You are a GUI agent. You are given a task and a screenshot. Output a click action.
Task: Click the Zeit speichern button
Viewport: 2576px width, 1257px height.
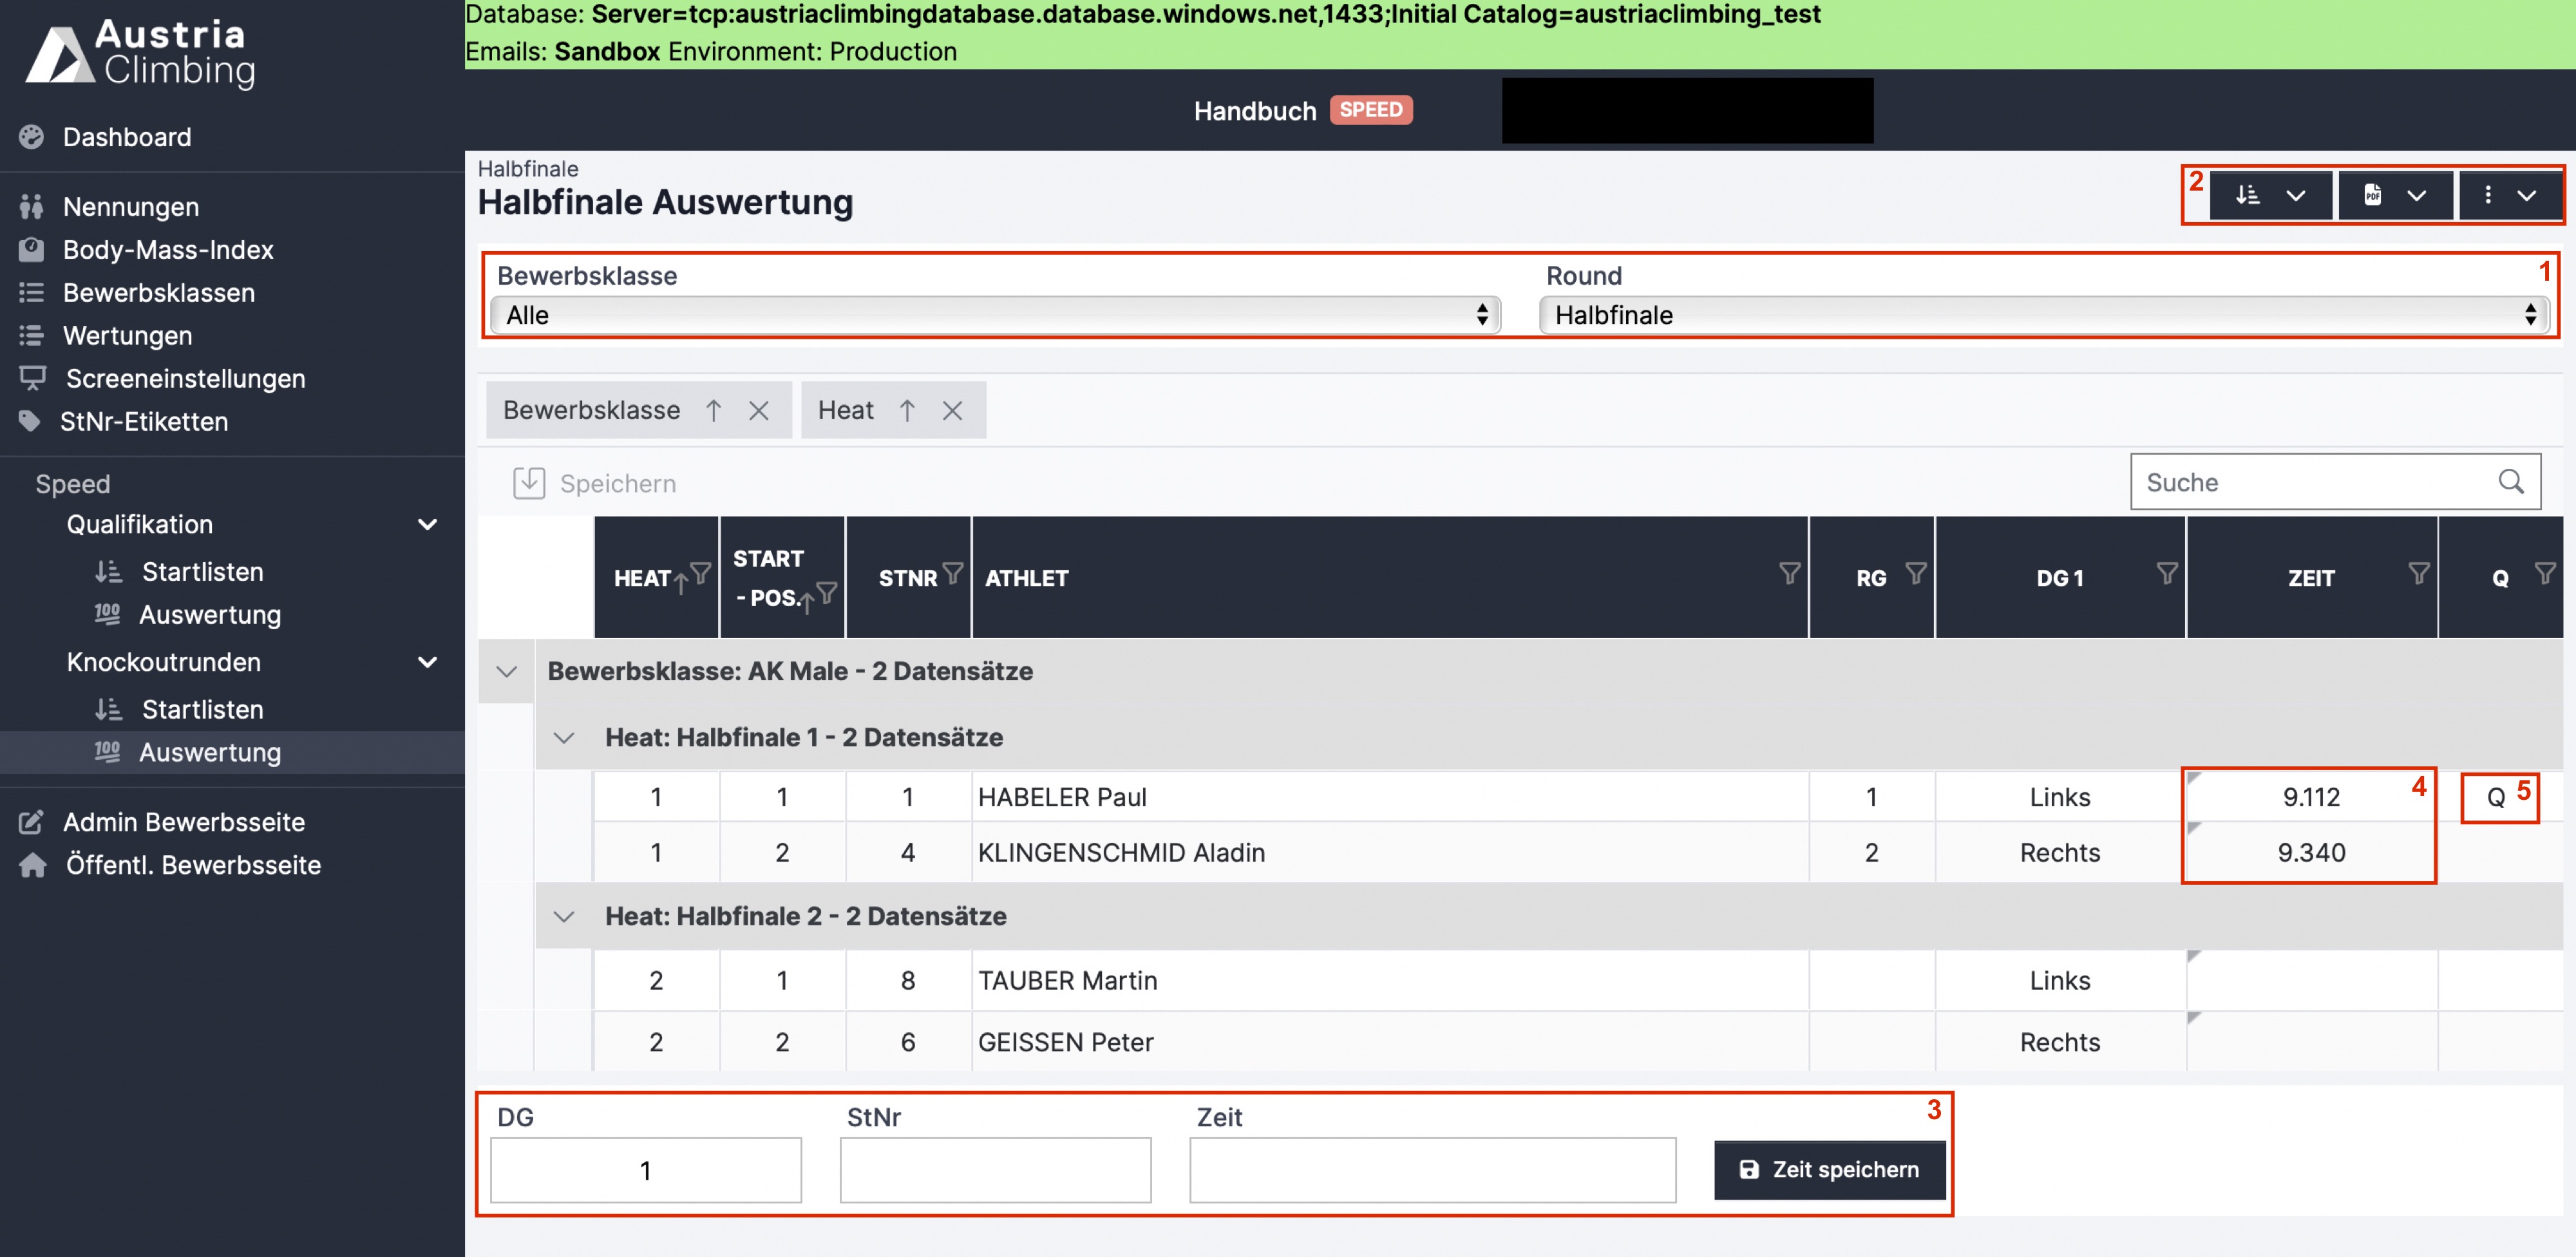point(1829,1169)
